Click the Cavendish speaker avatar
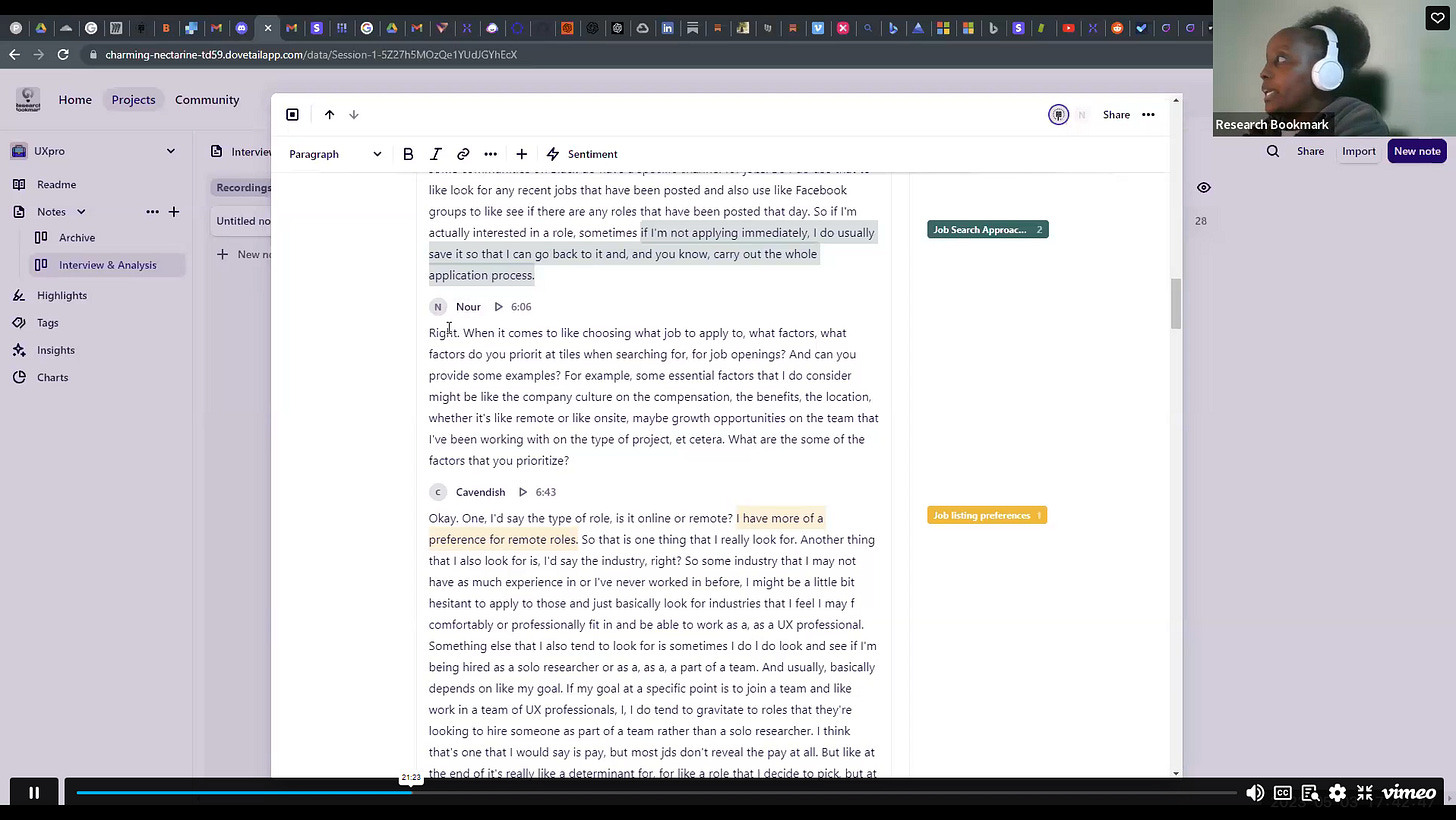This screenshot has width=1456, height=820. [x=437, y=492]
